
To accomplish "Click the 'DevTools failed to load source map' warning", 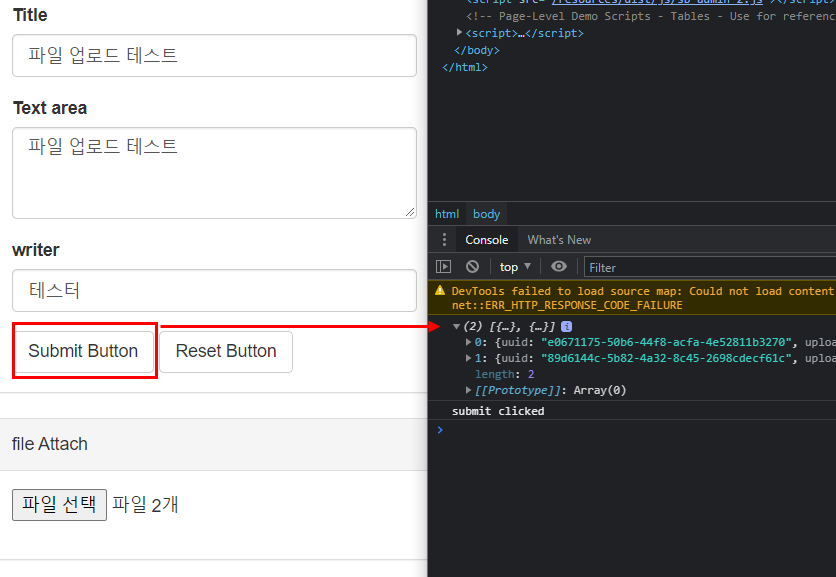I will (x=642, y=291).
